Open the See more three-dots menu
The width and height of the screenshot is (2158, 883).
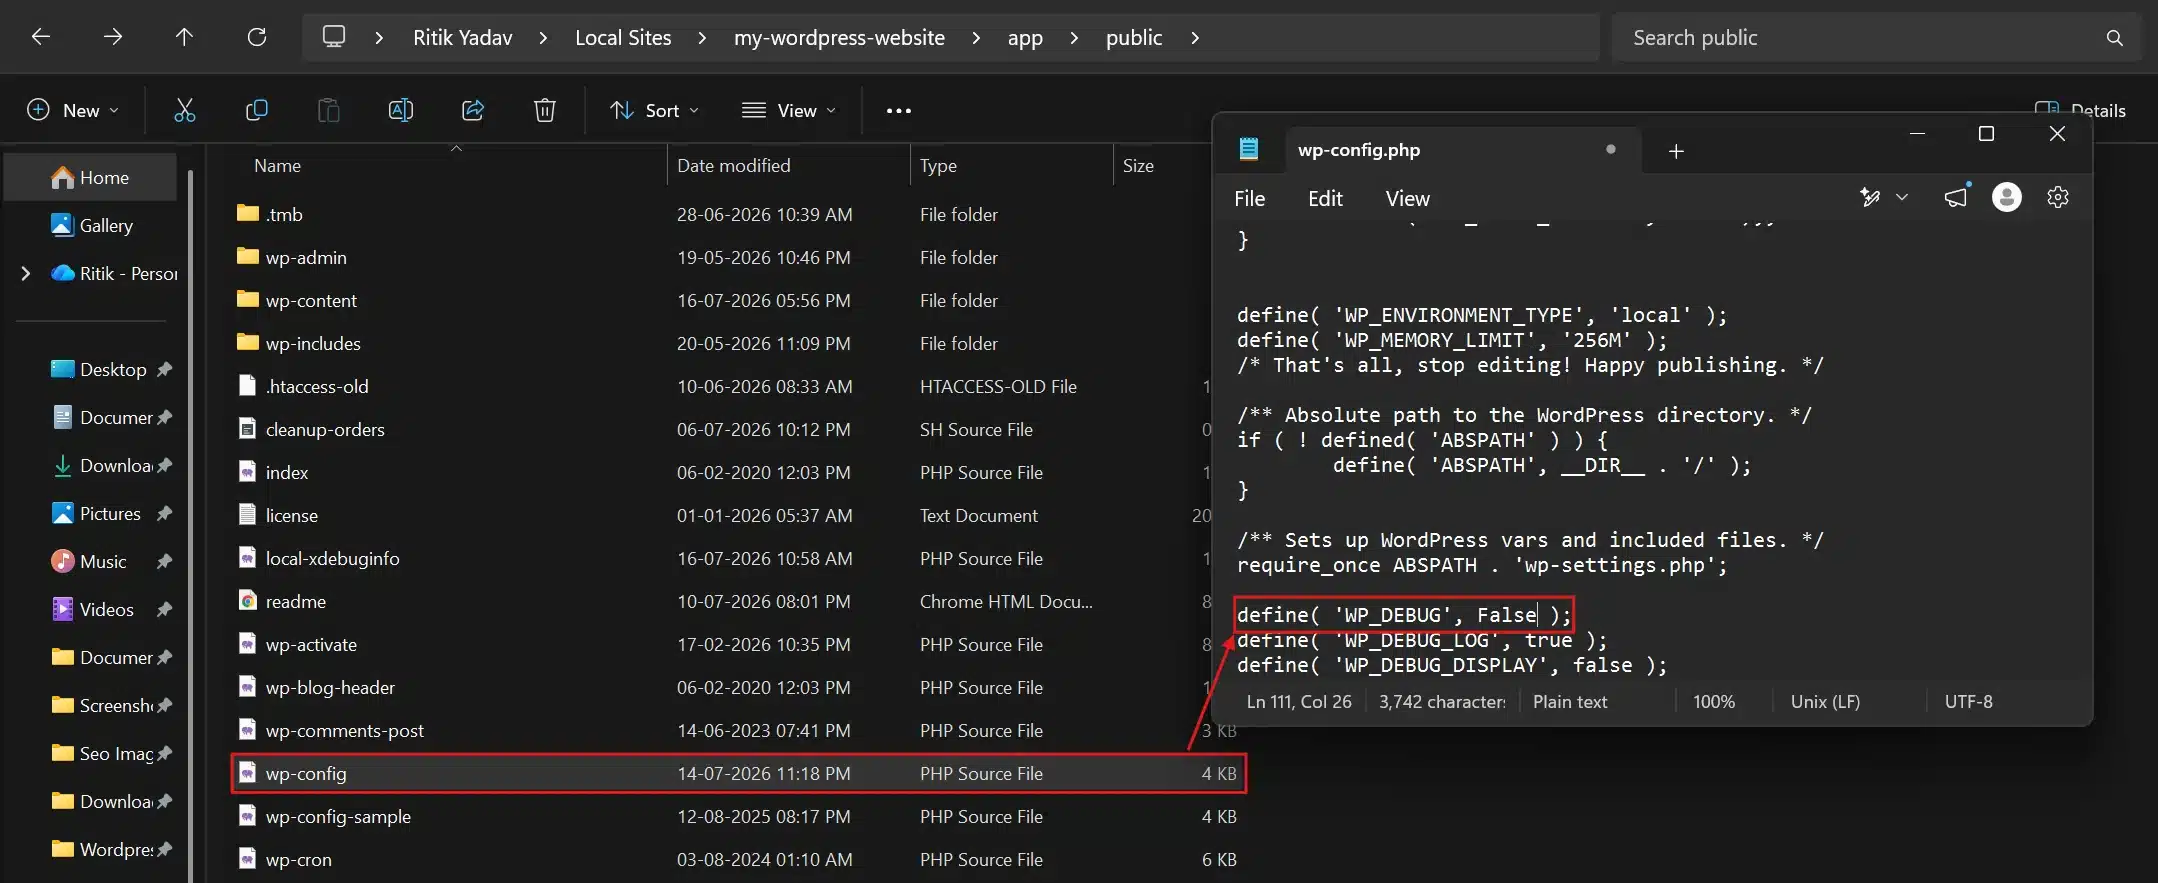[x=899, y=110]
